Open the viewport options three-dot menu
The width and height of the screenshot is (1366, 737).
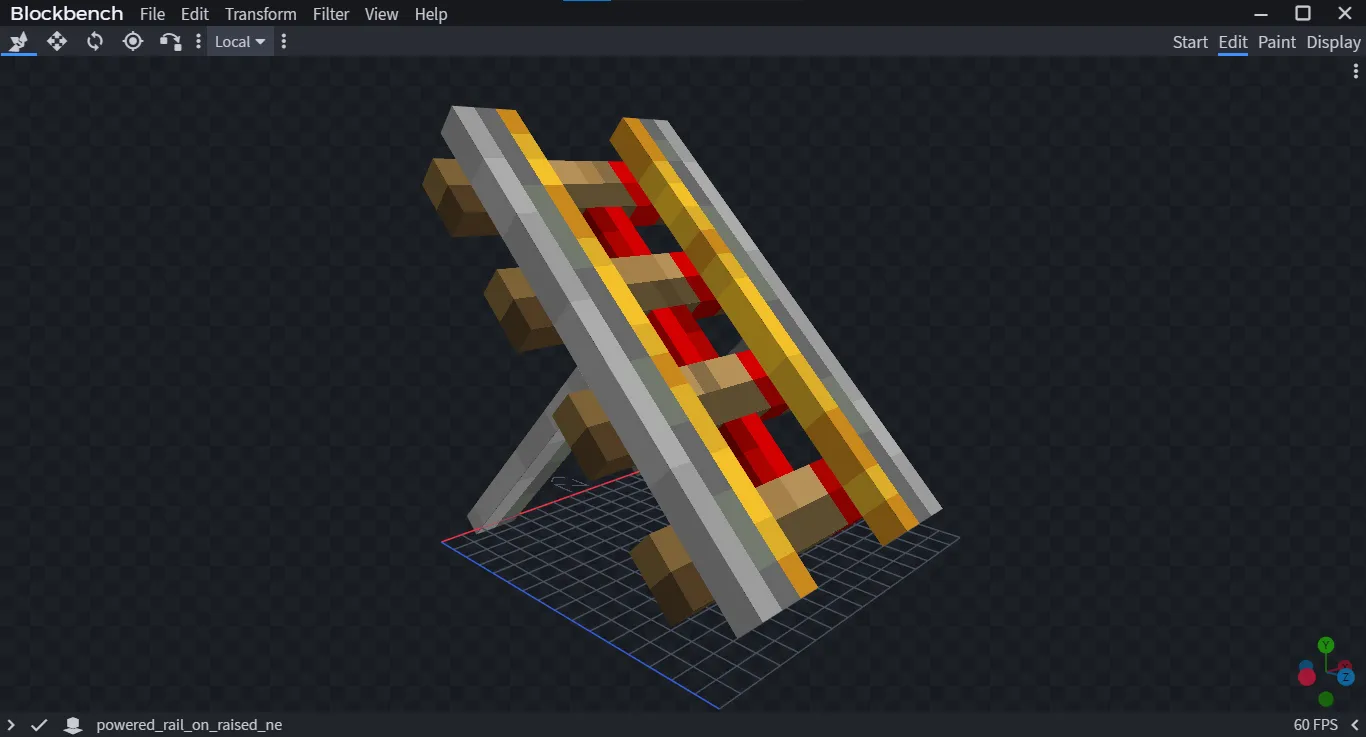pyautogui.click(x=1356, y=71)
